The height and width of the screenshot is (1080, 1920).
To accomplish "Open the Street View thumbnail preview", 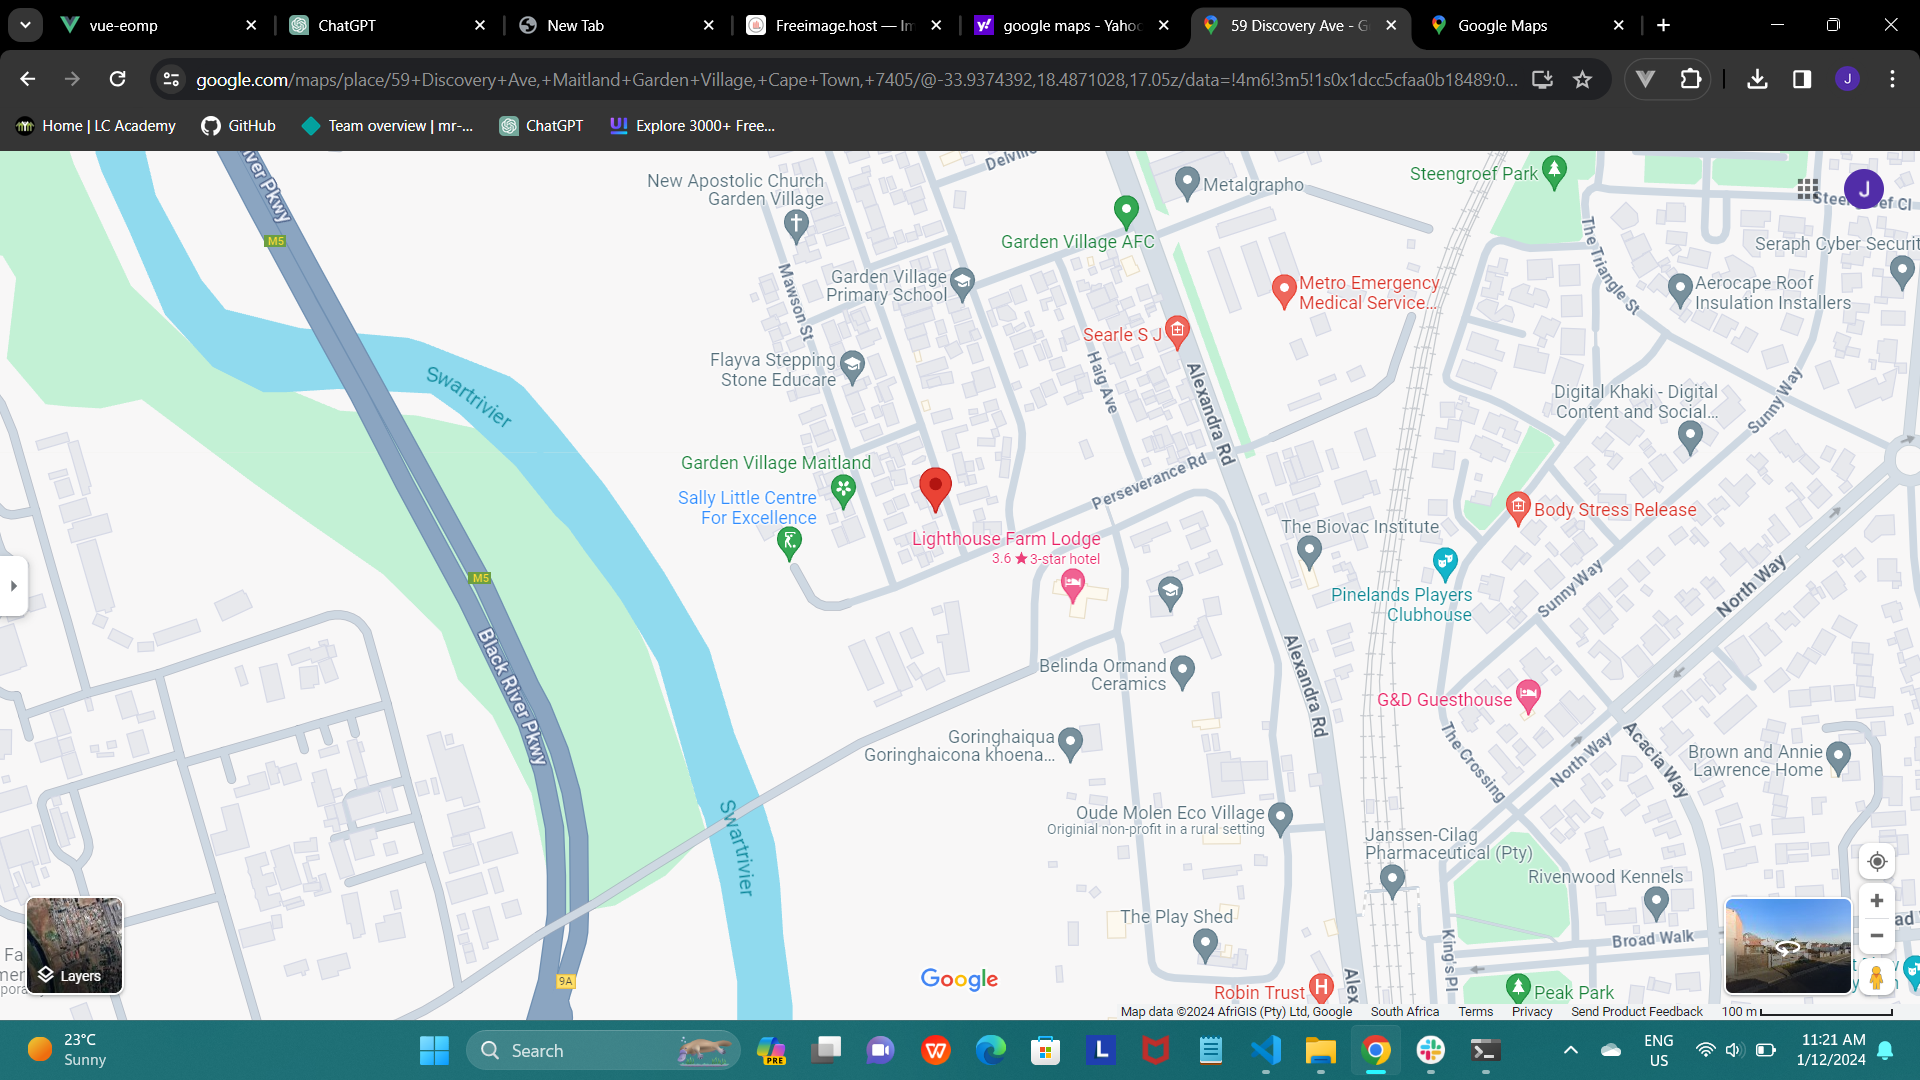I will coord(1788,945).
